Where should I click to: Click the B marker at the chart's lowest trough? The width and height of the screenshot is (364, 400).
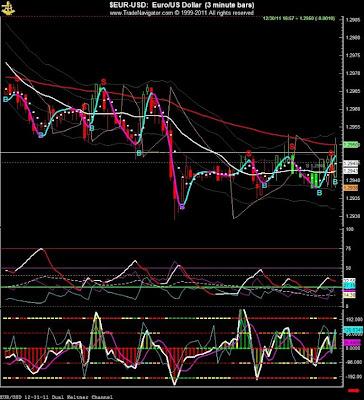coord(182,207)
